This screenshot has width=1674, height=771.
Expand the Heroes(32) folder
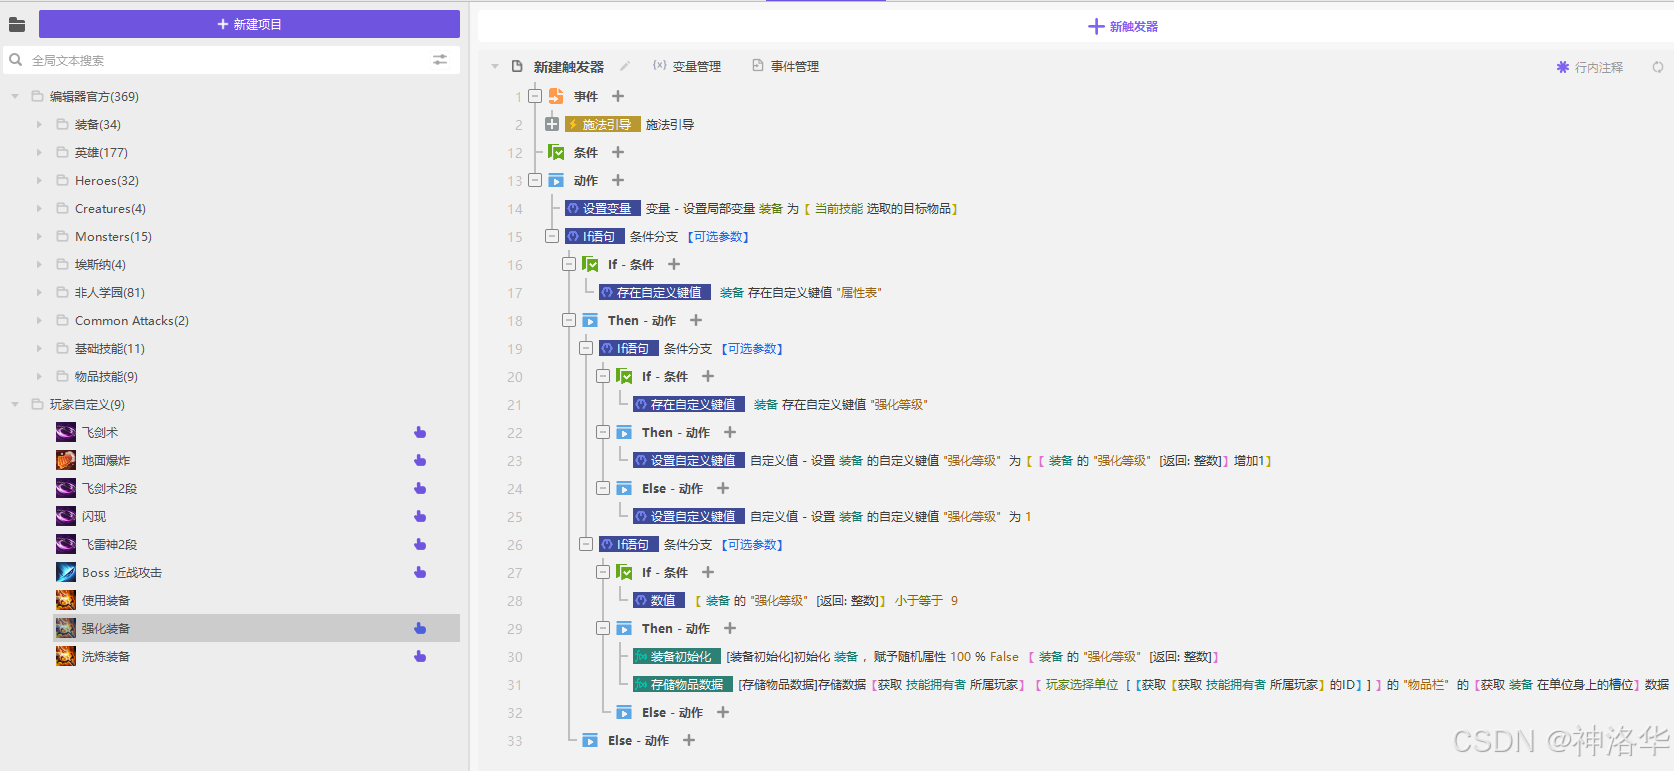[x=40, y=181]
